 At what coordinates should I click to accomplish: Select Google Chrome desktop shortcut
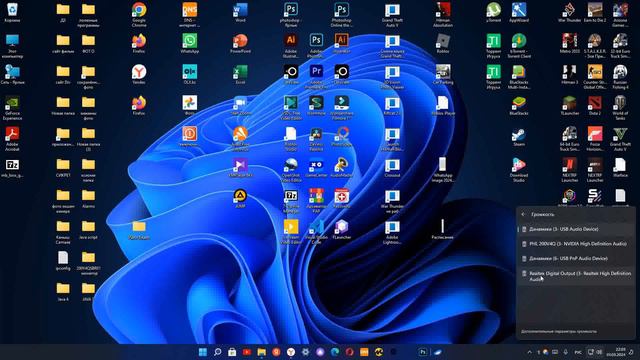pyautogui.click(x=139, y=14)
